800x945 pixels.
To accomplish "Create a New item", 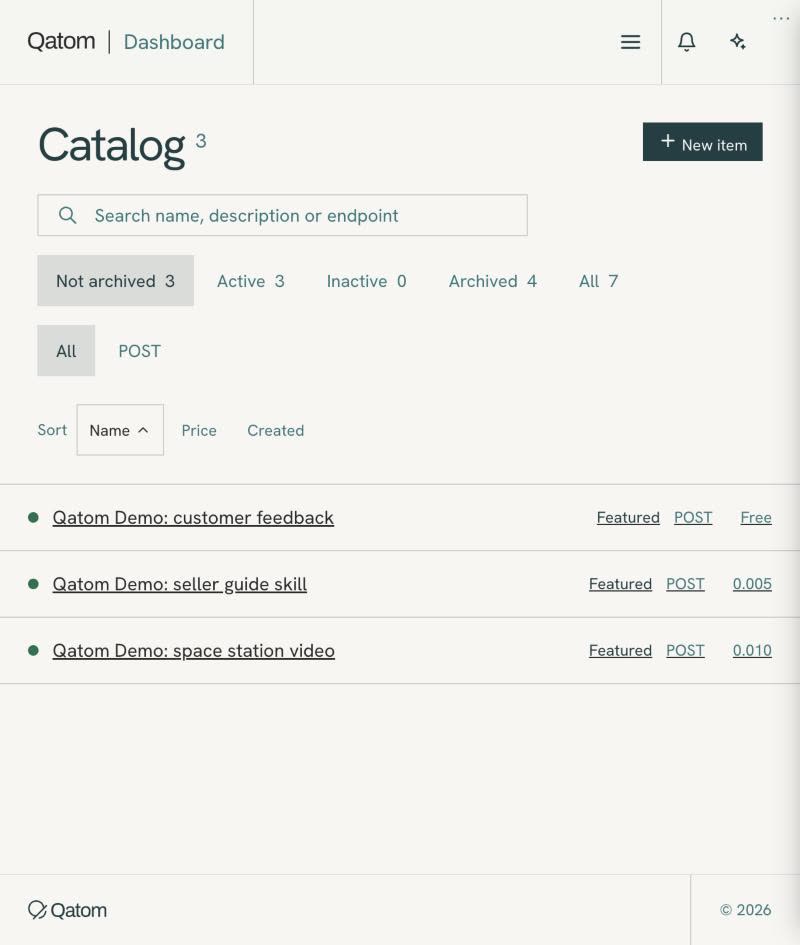I will click(x=702, y=142).
